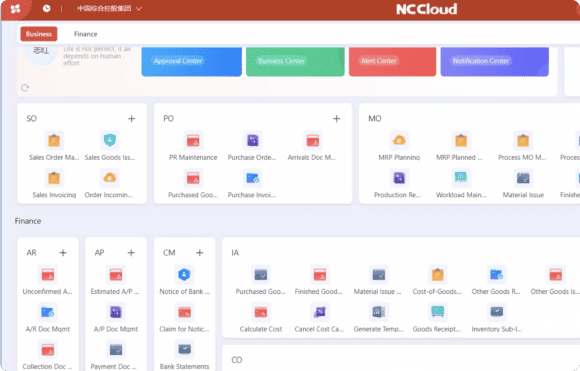Add an app to the SO group

tap(131, 119)
